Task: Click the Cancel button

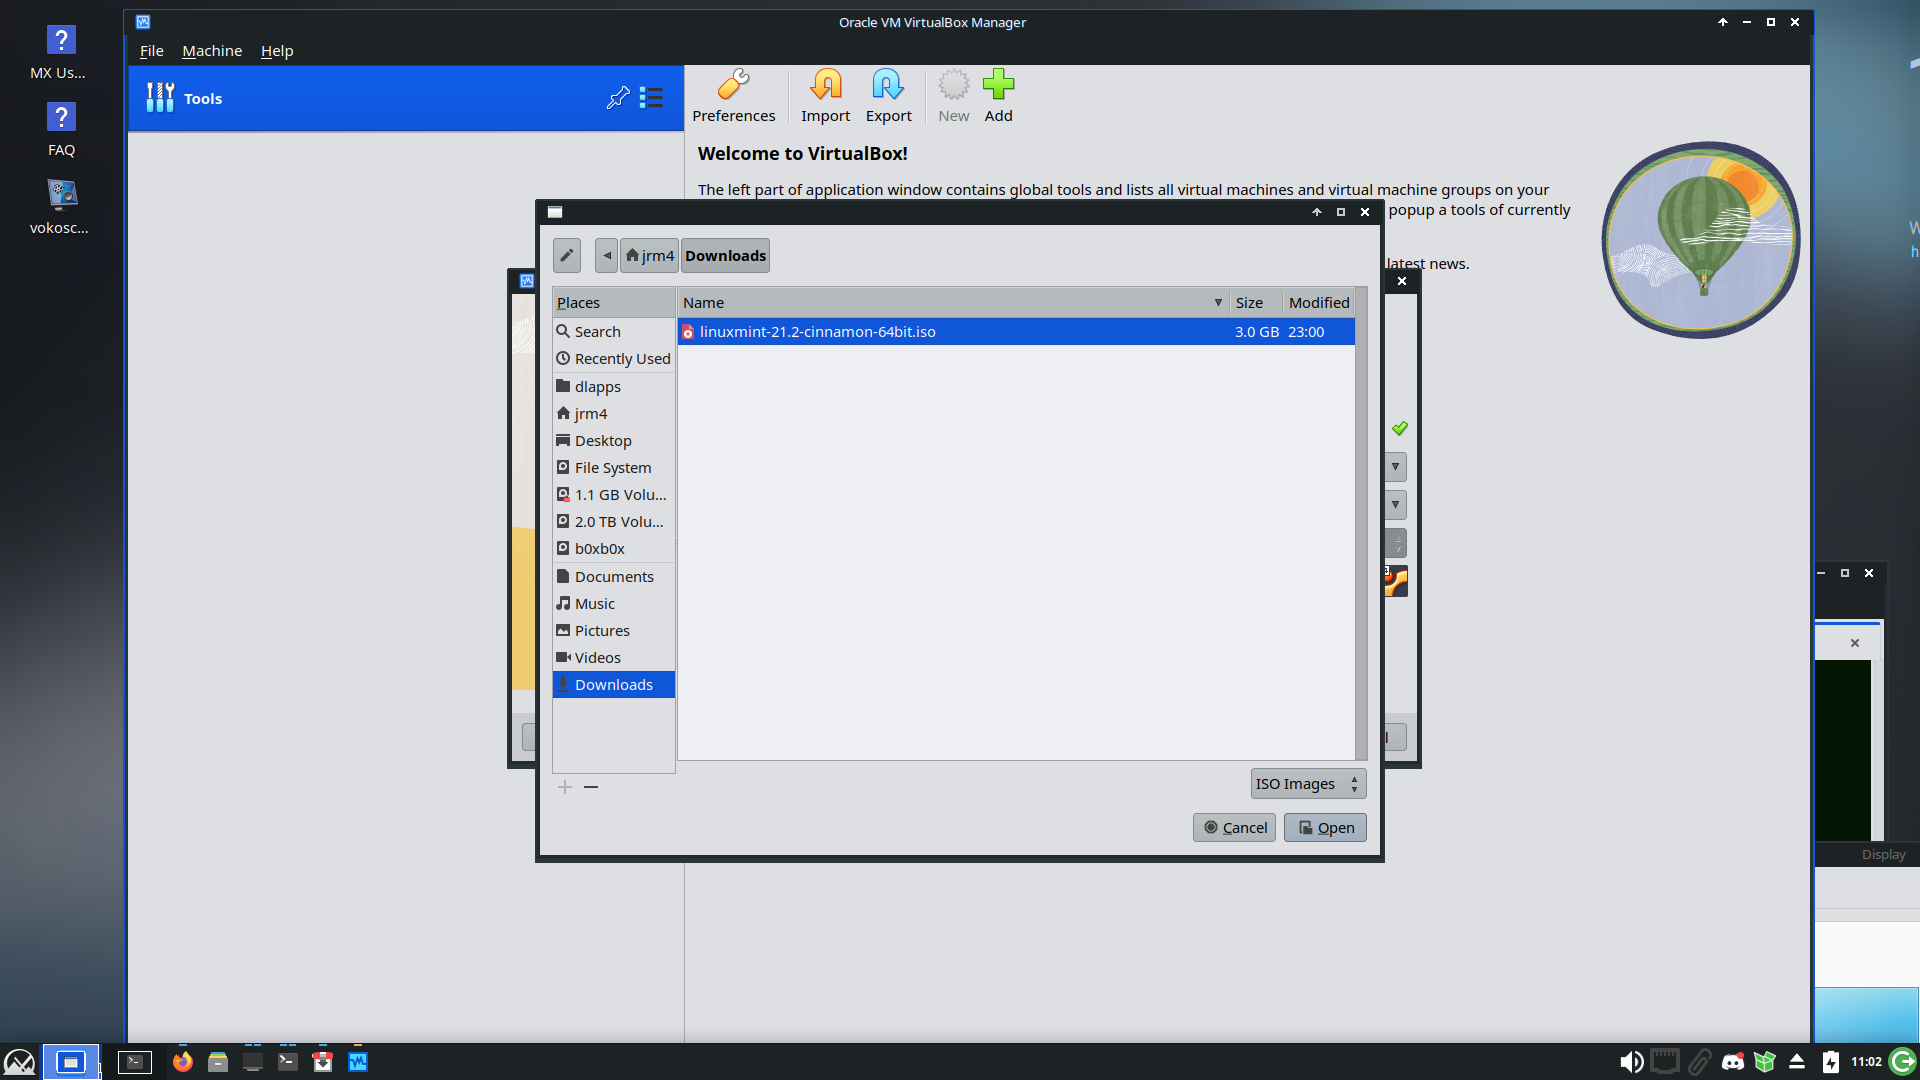Action: 1234,827
